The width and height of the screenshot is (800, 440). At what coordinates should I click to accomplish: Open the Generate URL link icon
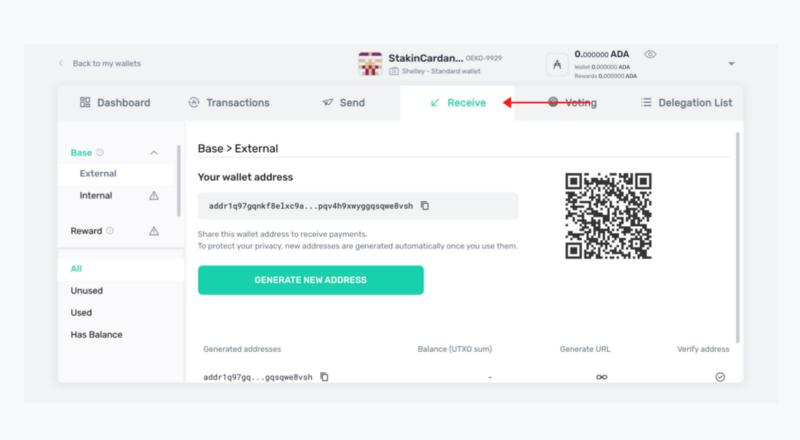point(602,377)
